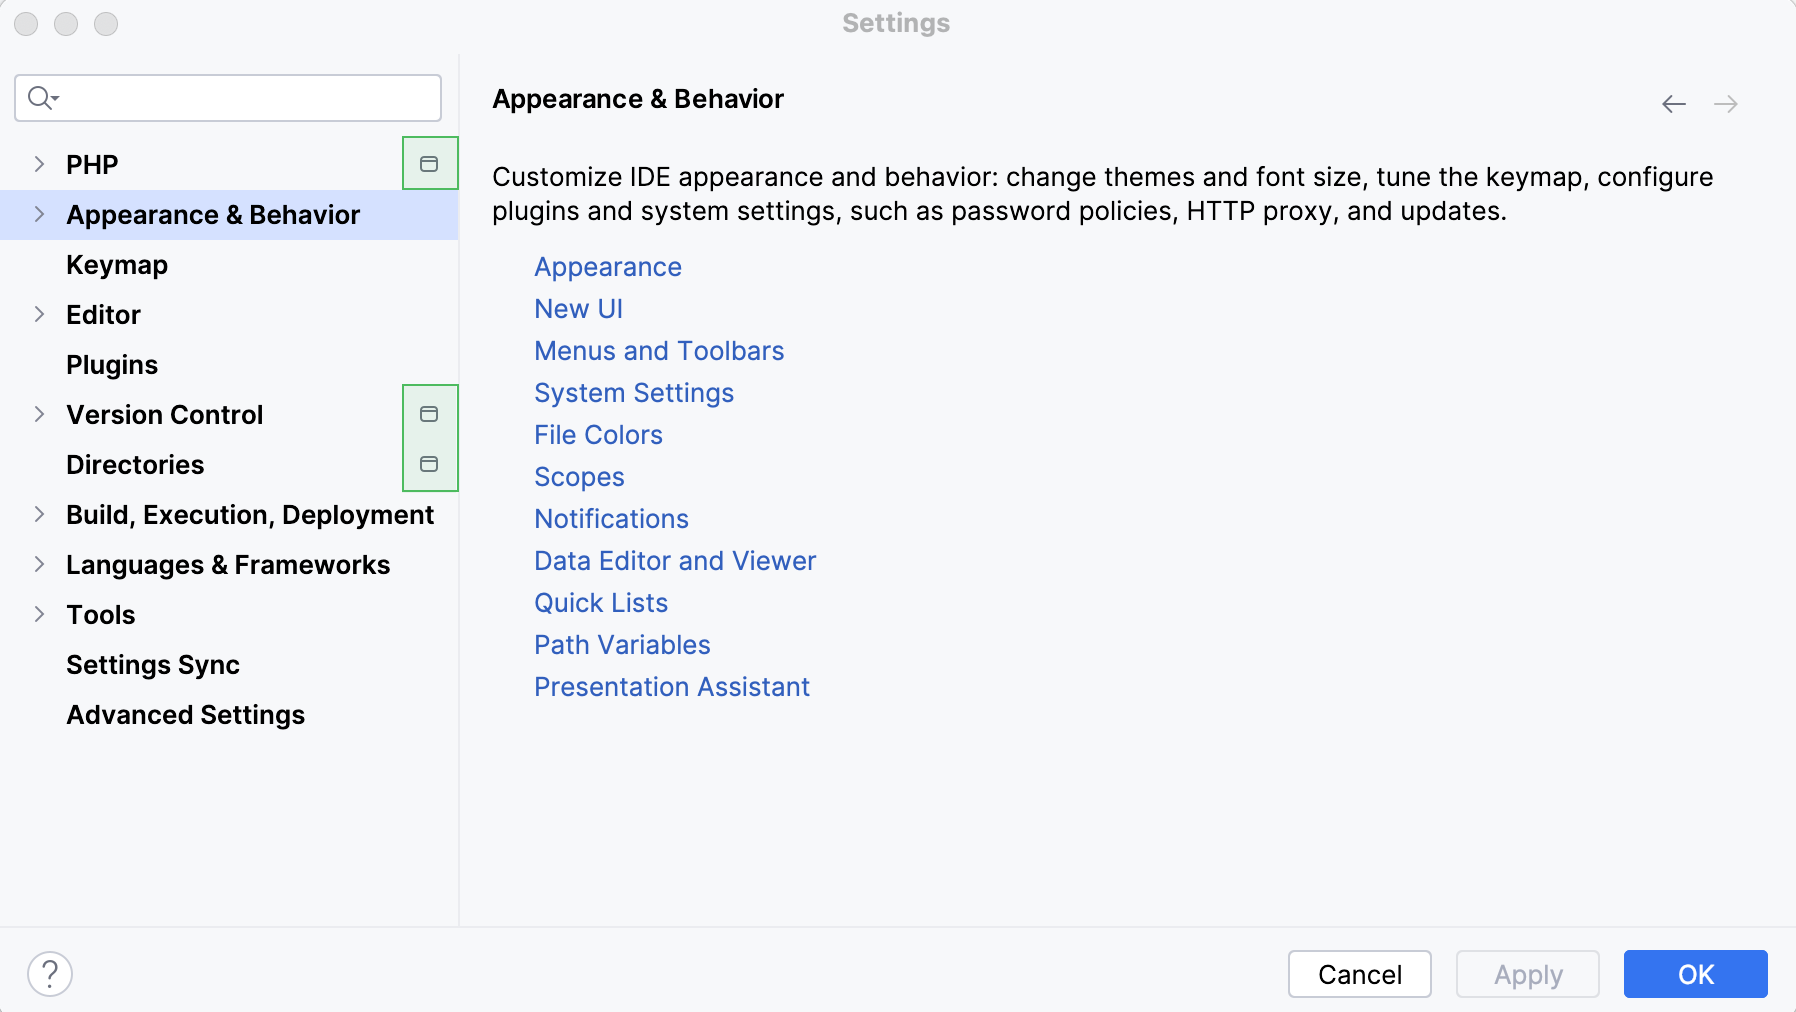1796x1012 pixels.
Task: Click the forward navigation arrow
Action: tap(1727, 103)
